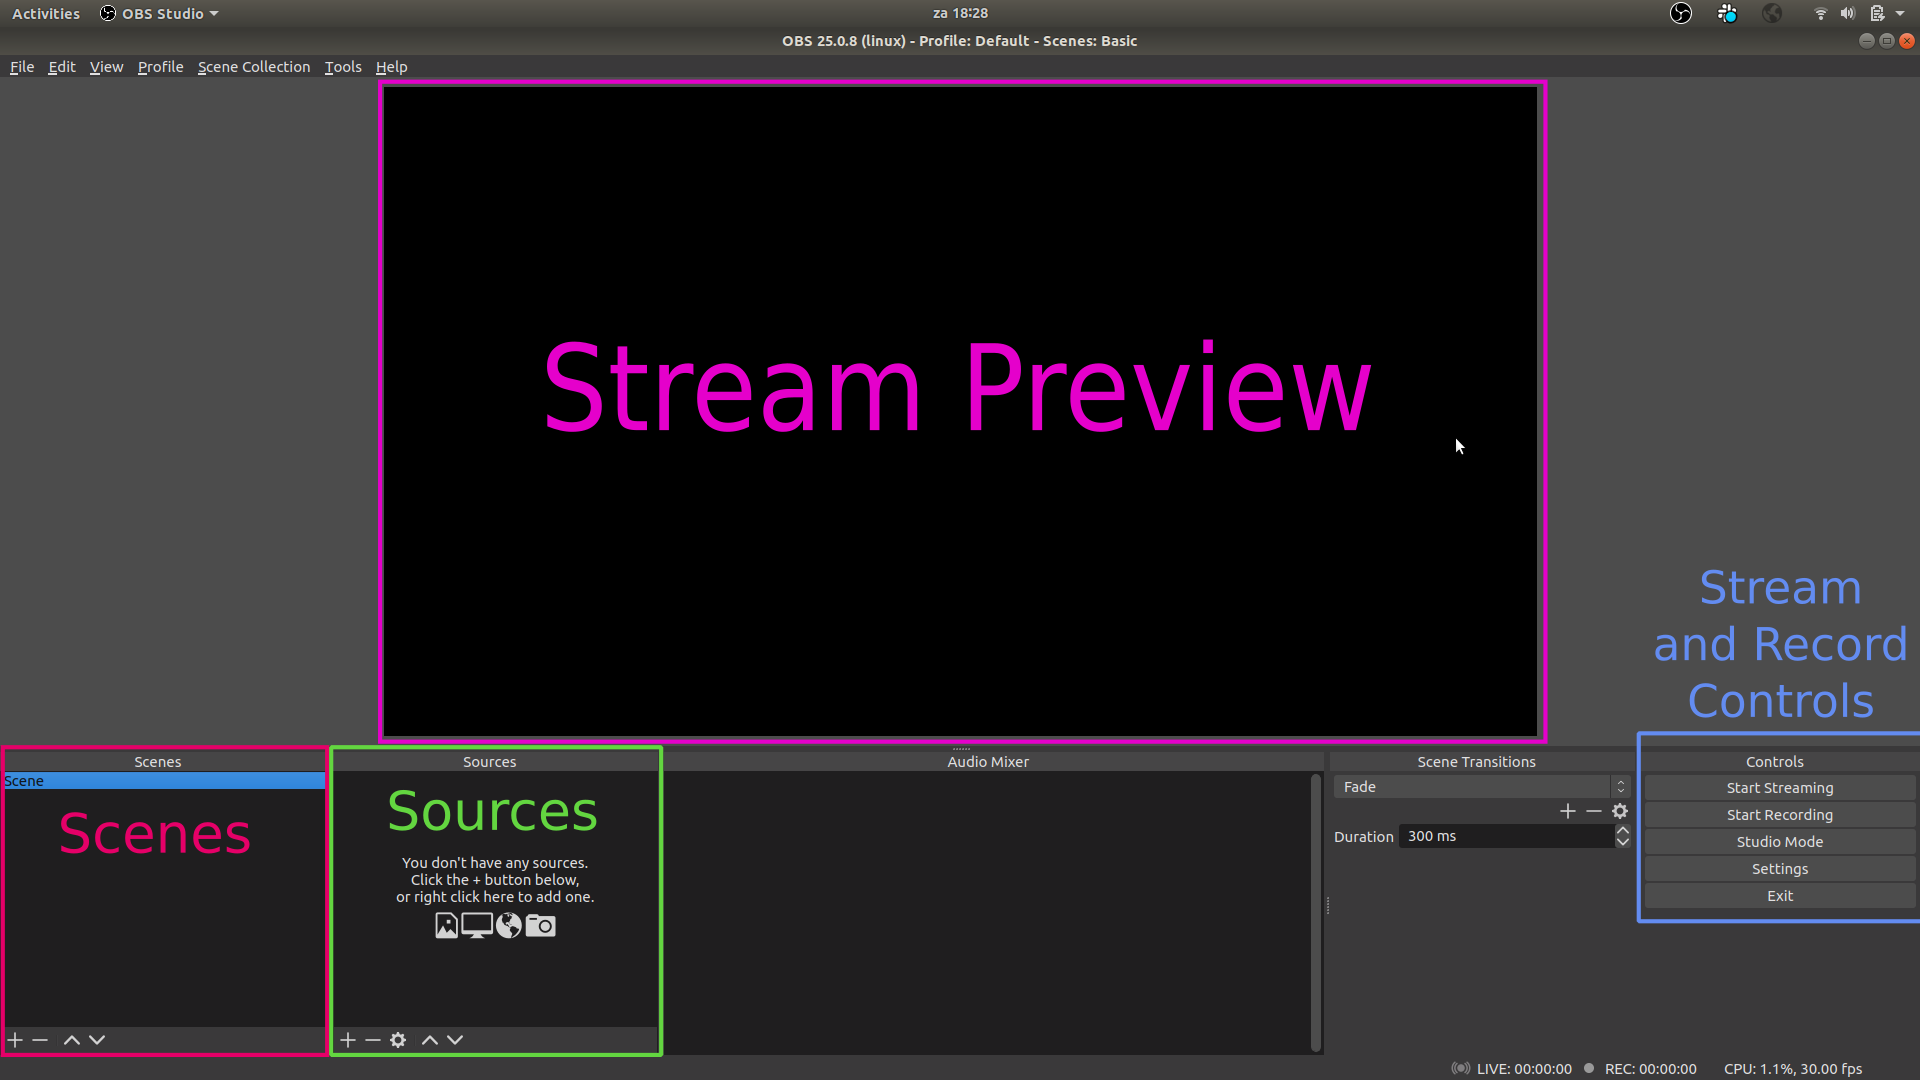Click Start Streaming button
This screenshot has width=1920, height=1080.
point(1779,787)
